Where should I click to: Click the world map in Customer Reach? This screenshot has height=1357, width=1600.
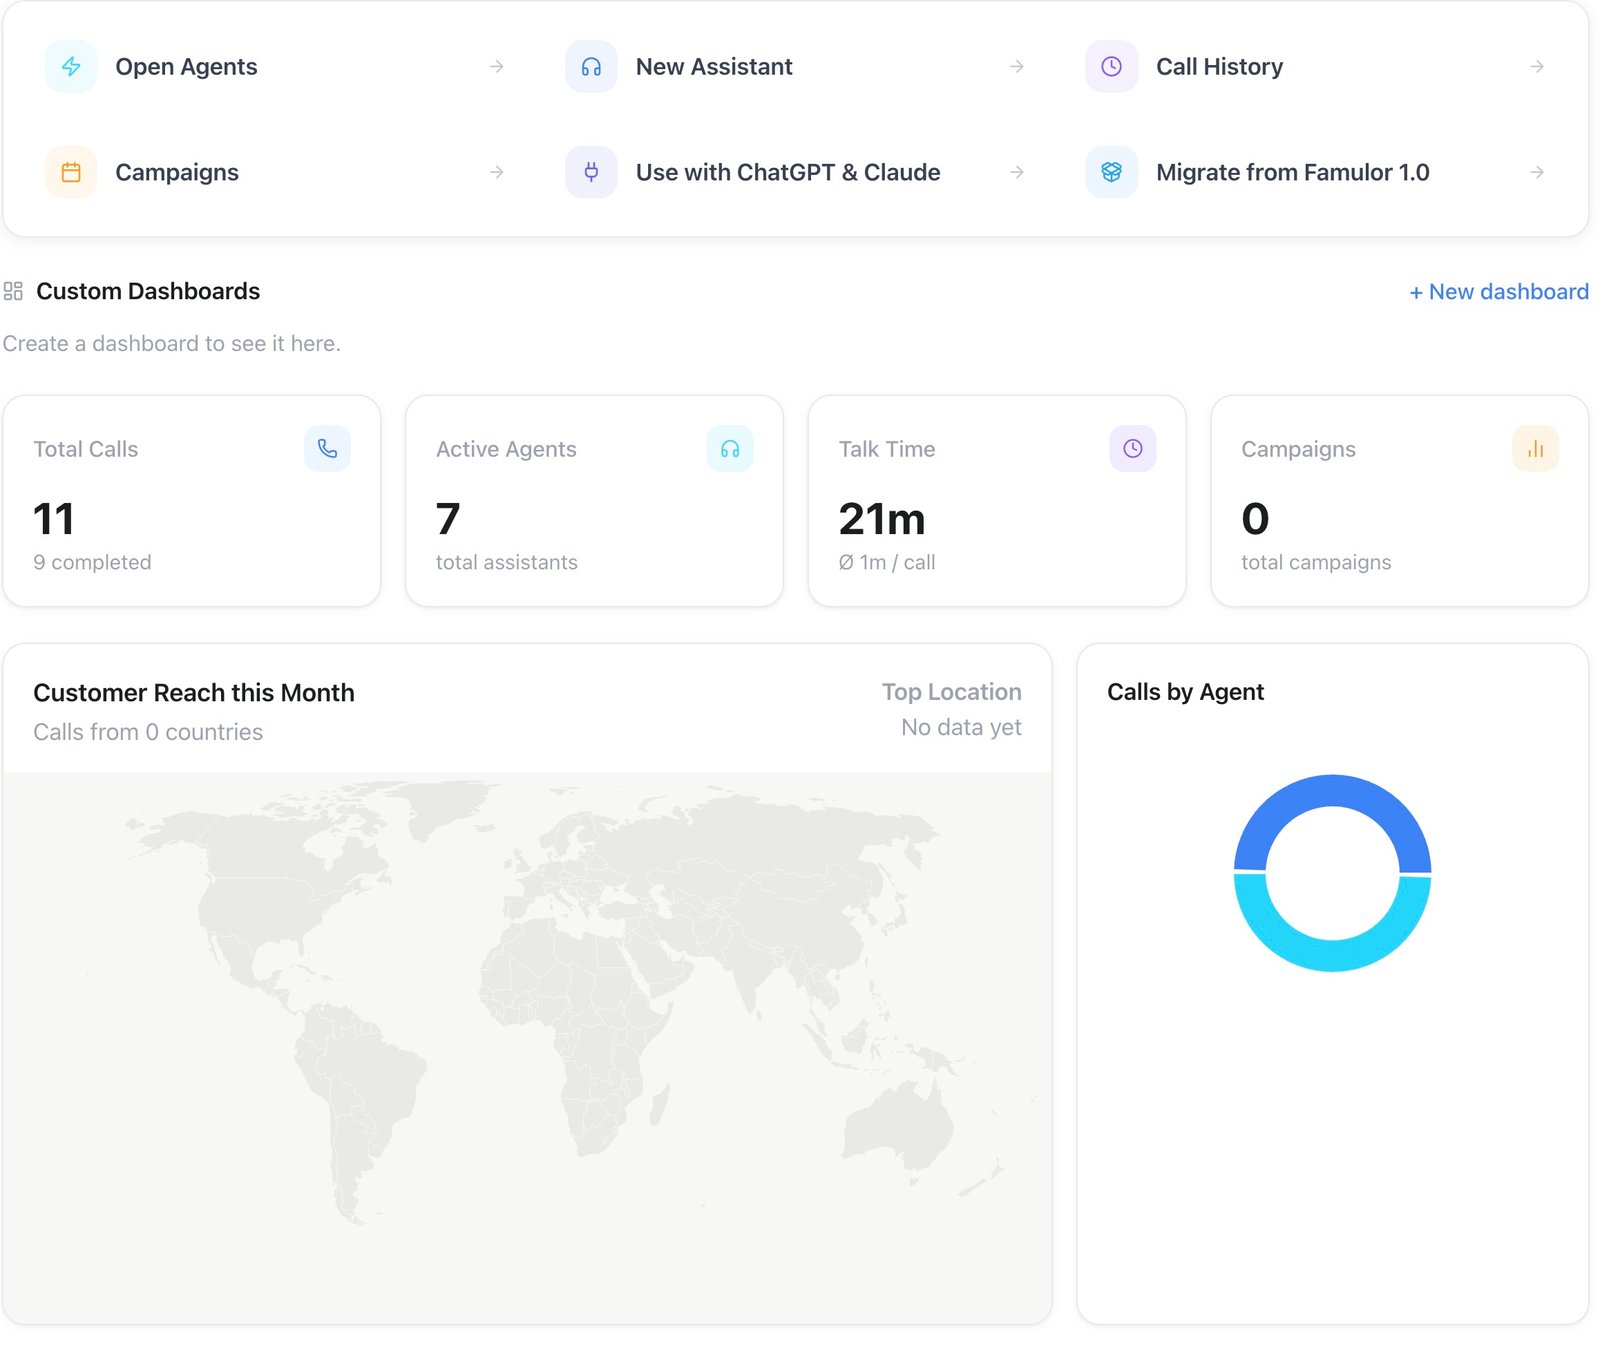tap(527, 1048)
